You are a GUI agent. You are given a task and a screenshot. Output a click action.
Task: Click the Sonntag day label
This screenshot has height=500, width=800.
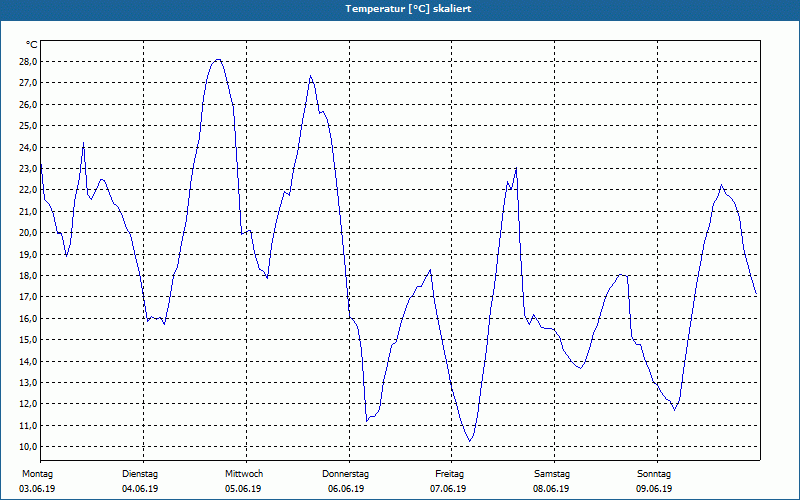click(x=654, y=474)
